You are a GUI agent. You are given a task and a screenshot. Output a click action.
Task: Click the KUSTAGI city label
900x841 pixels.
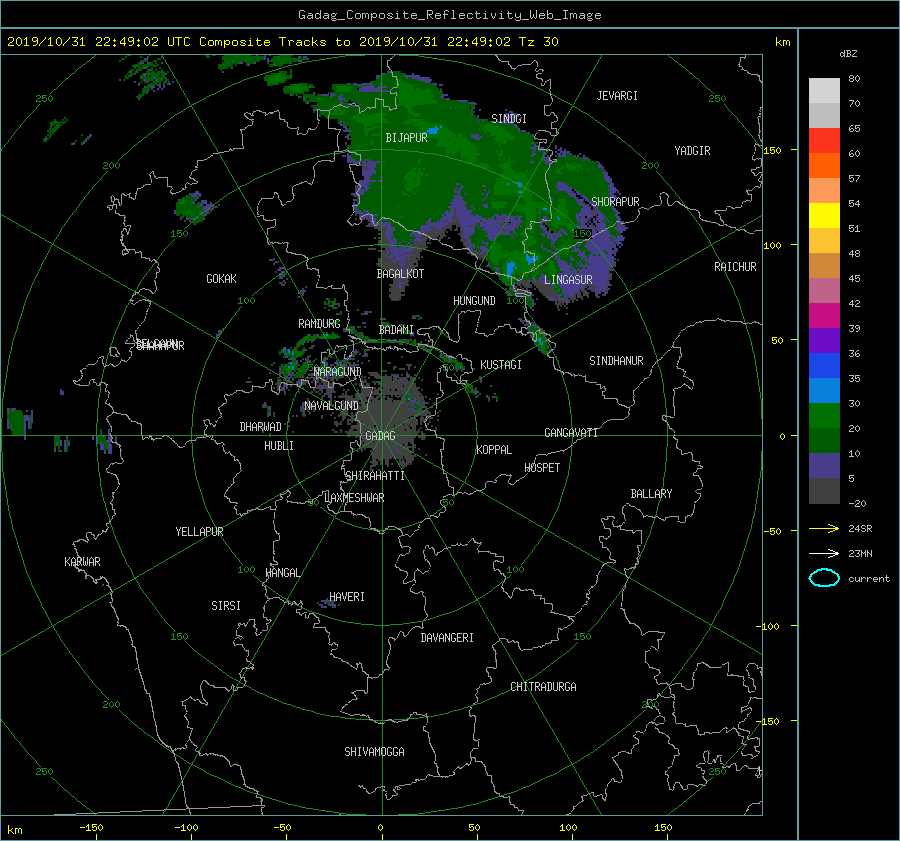(x=501, y=365)
